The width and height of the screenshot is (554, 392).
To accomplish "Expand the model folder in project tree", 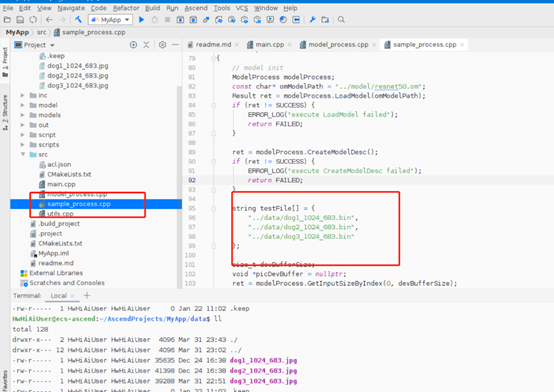I will click(23, 105).
